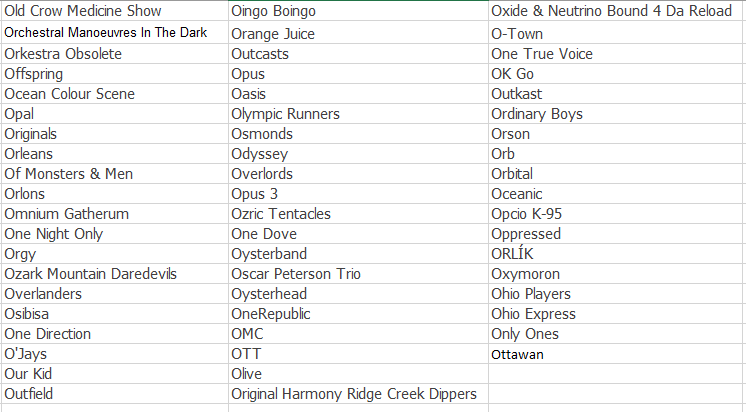The width and height of the screenshot is (746, 412).
Task: Select the ORLÍK cell
Action: click(615, 254)
